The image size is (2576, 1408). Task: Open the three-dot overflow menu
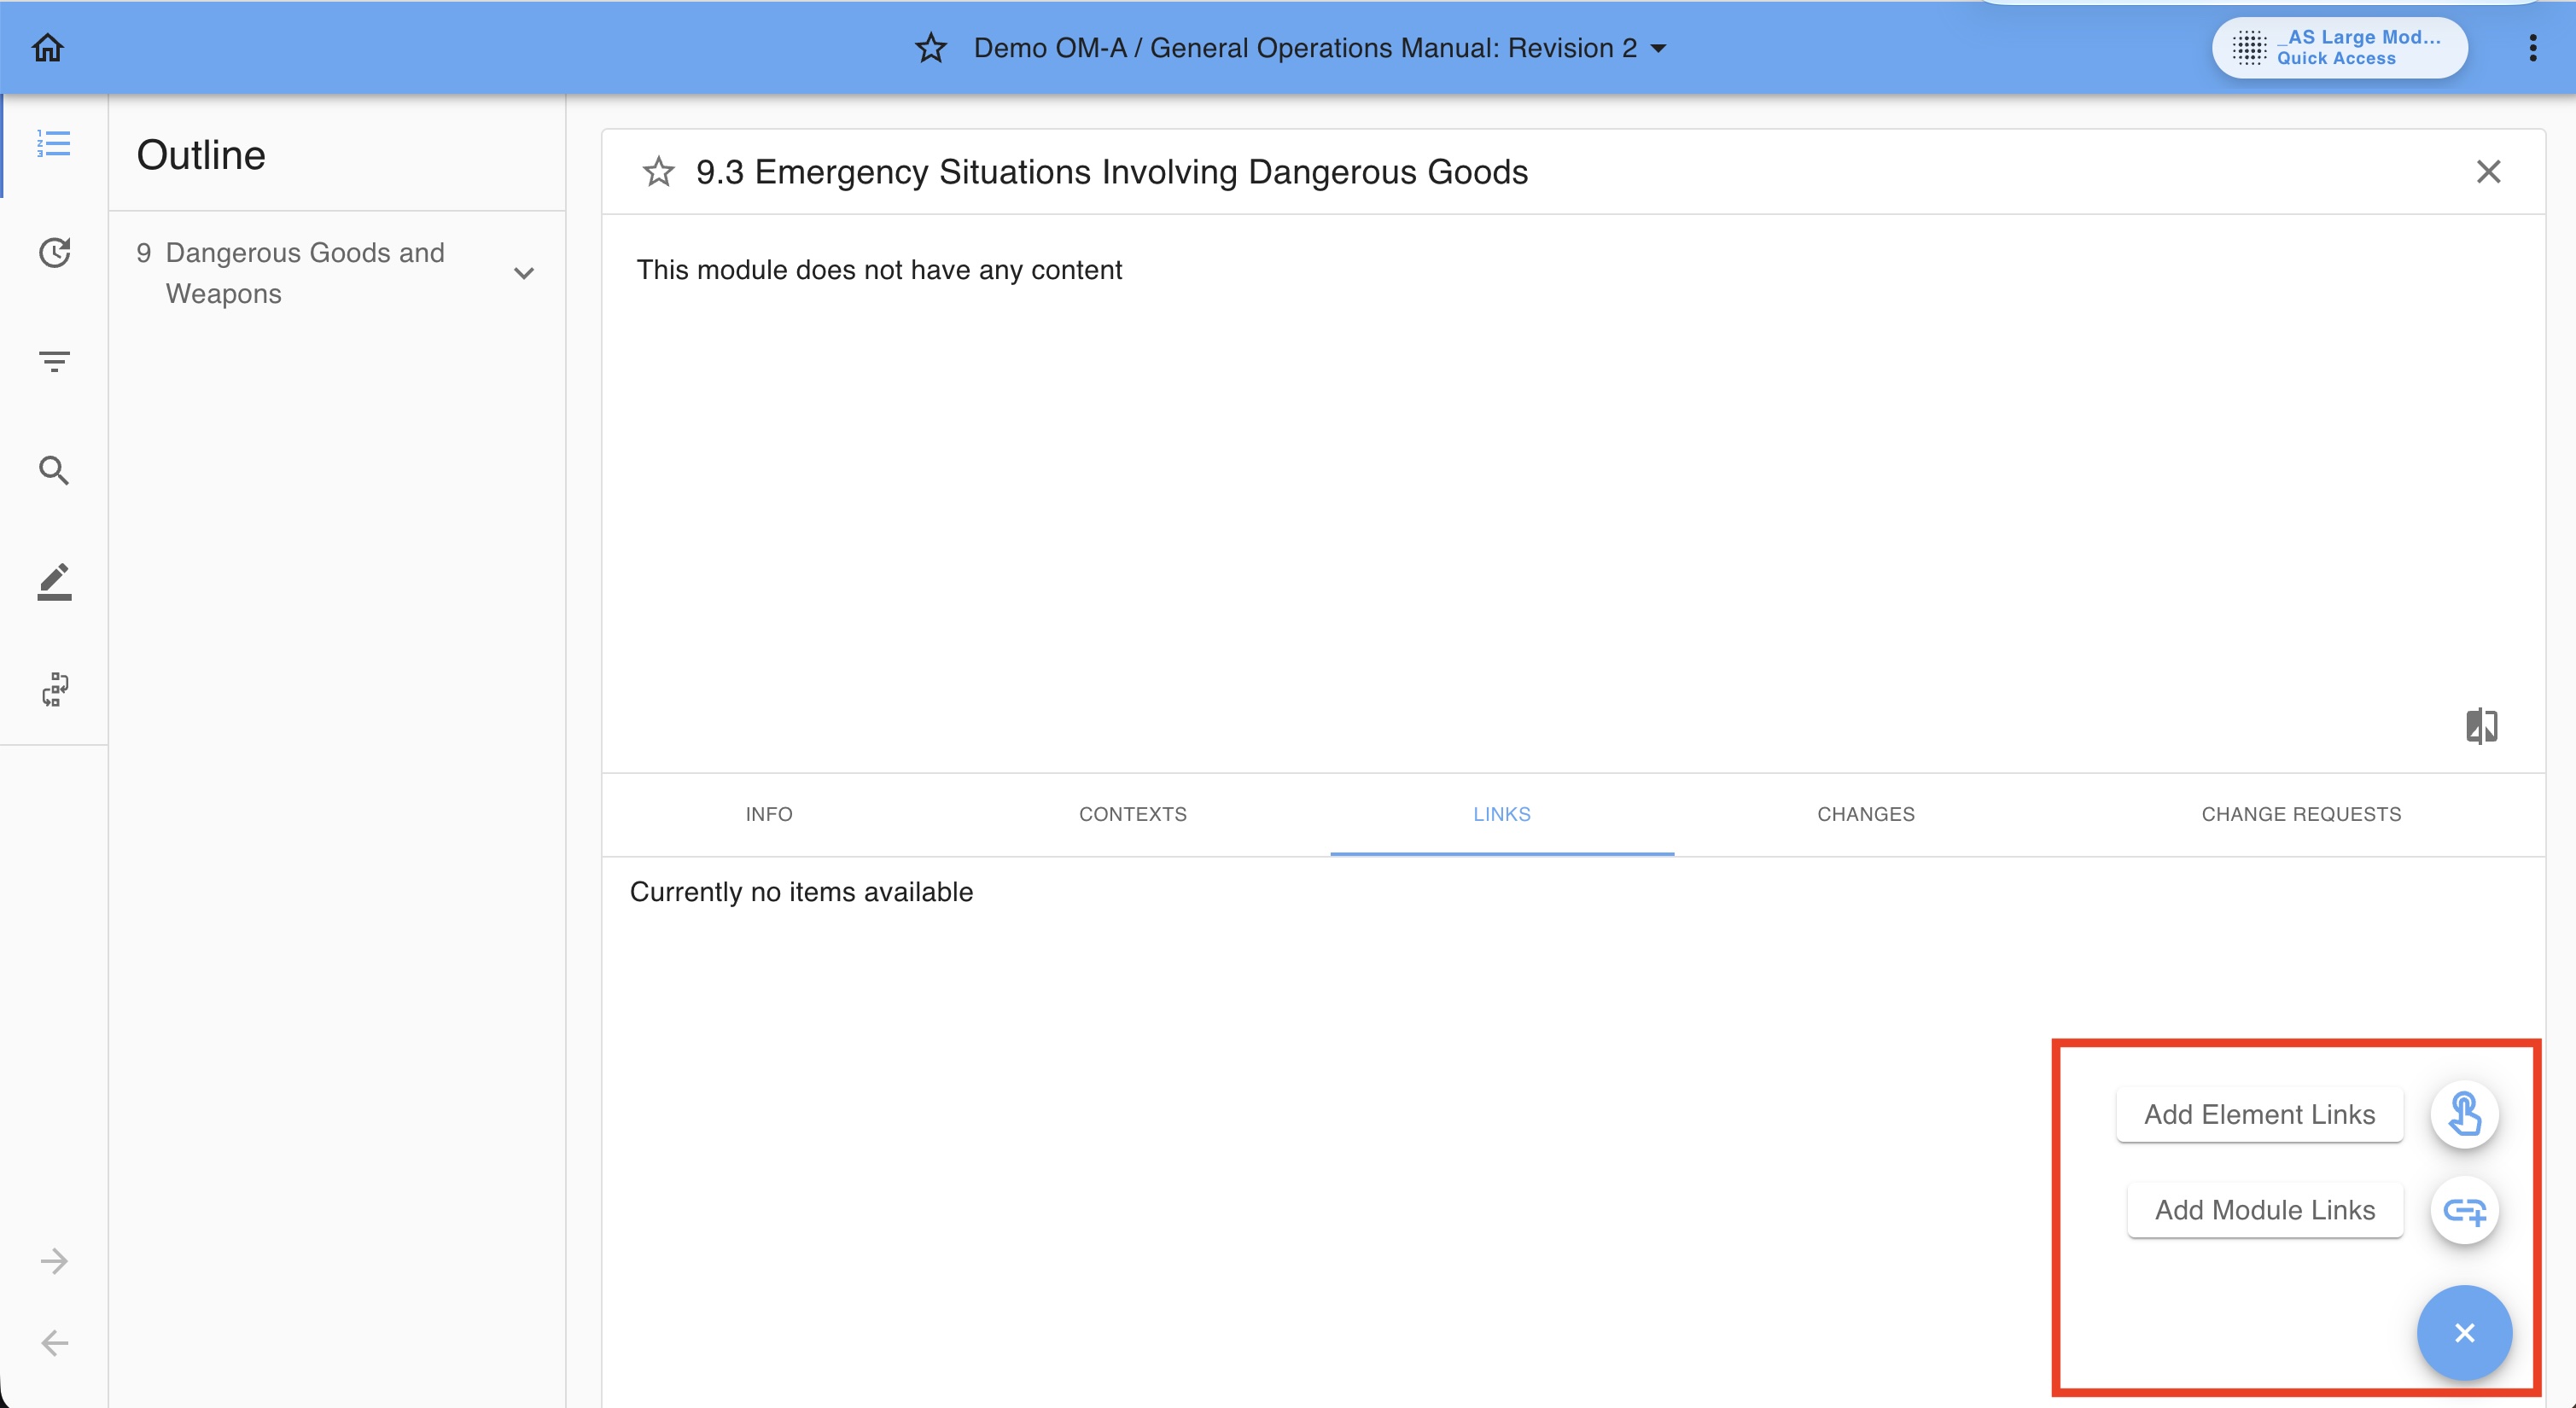point(2532,47)
